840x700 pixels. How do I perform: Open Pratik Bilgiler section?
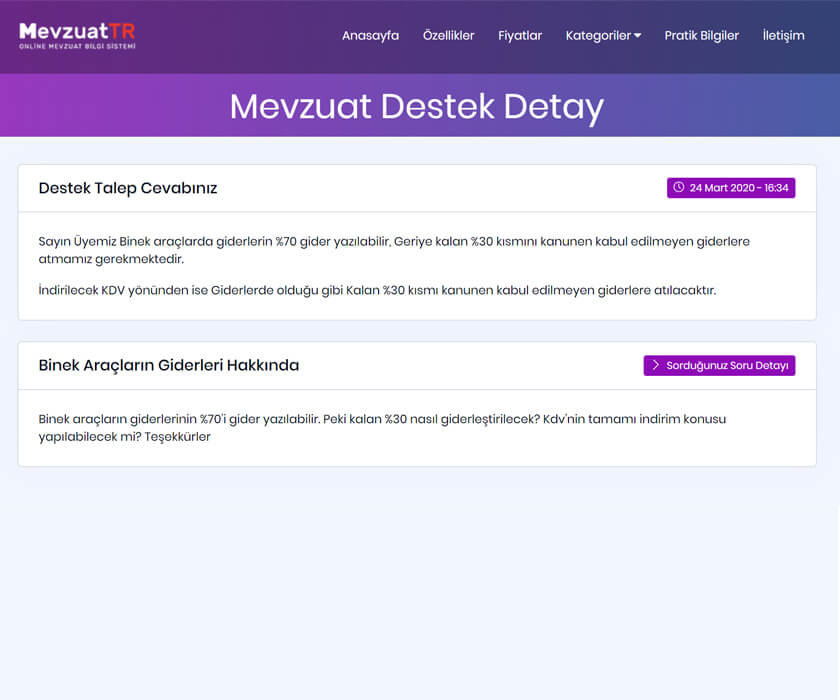click(x=701, y=34)
